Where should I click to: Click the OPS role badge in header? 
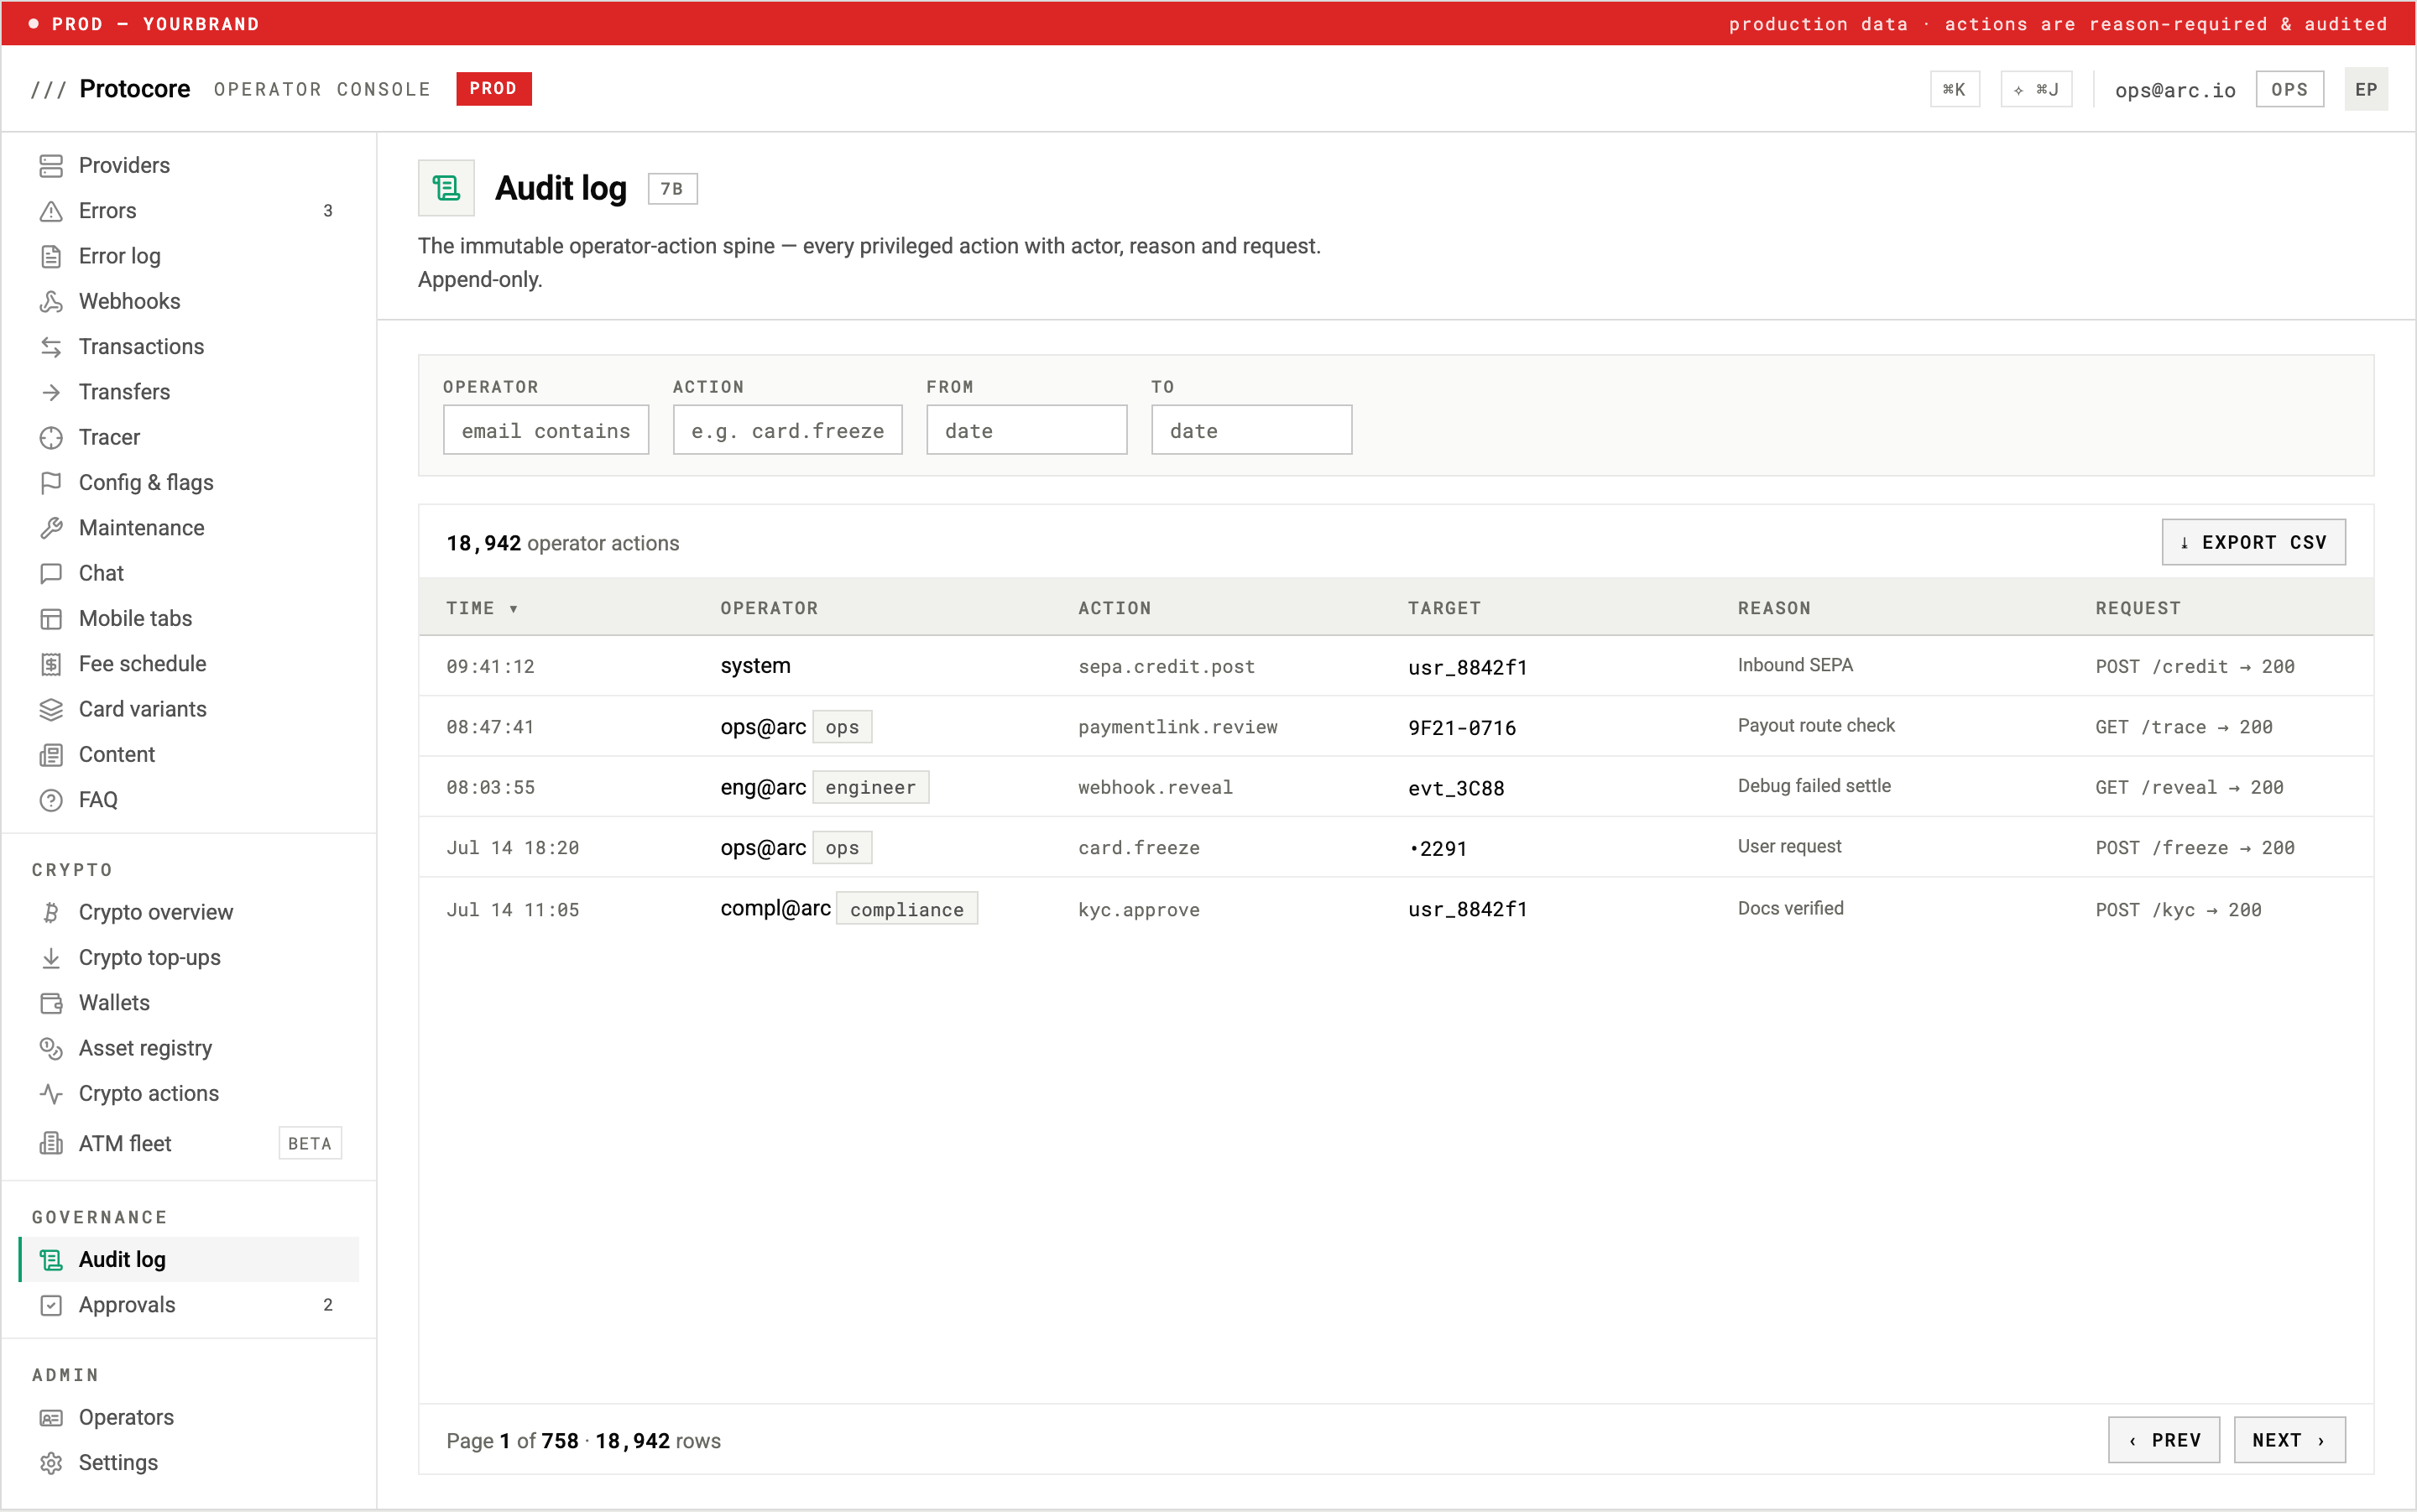2290,89
